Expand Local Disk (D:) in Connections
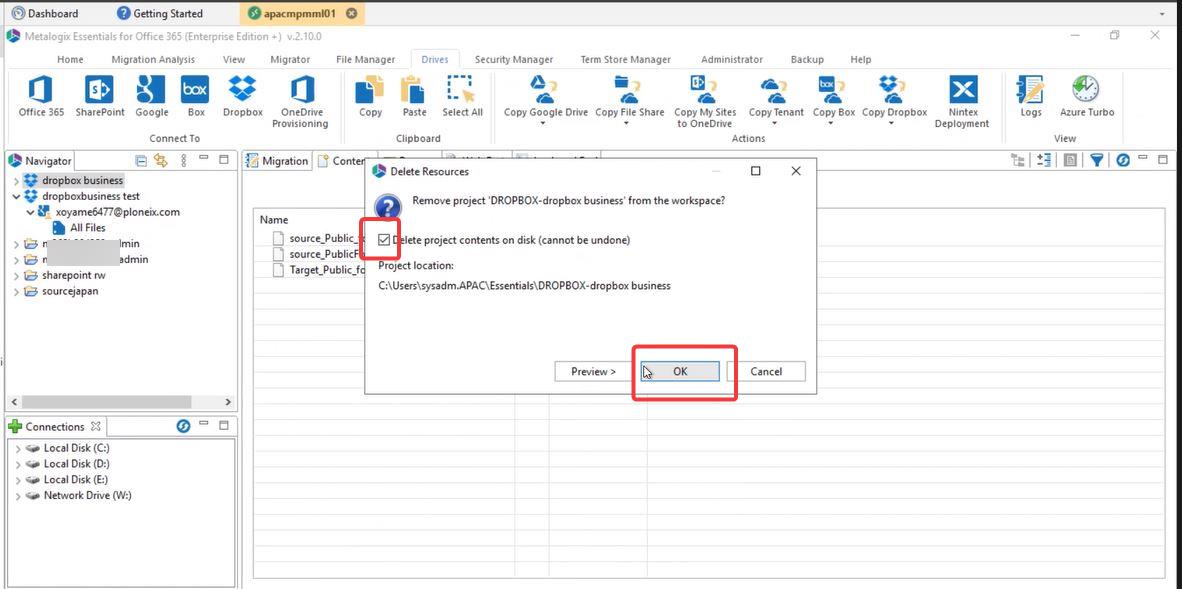Screen dimensions: 1182x589 point(17,464)
